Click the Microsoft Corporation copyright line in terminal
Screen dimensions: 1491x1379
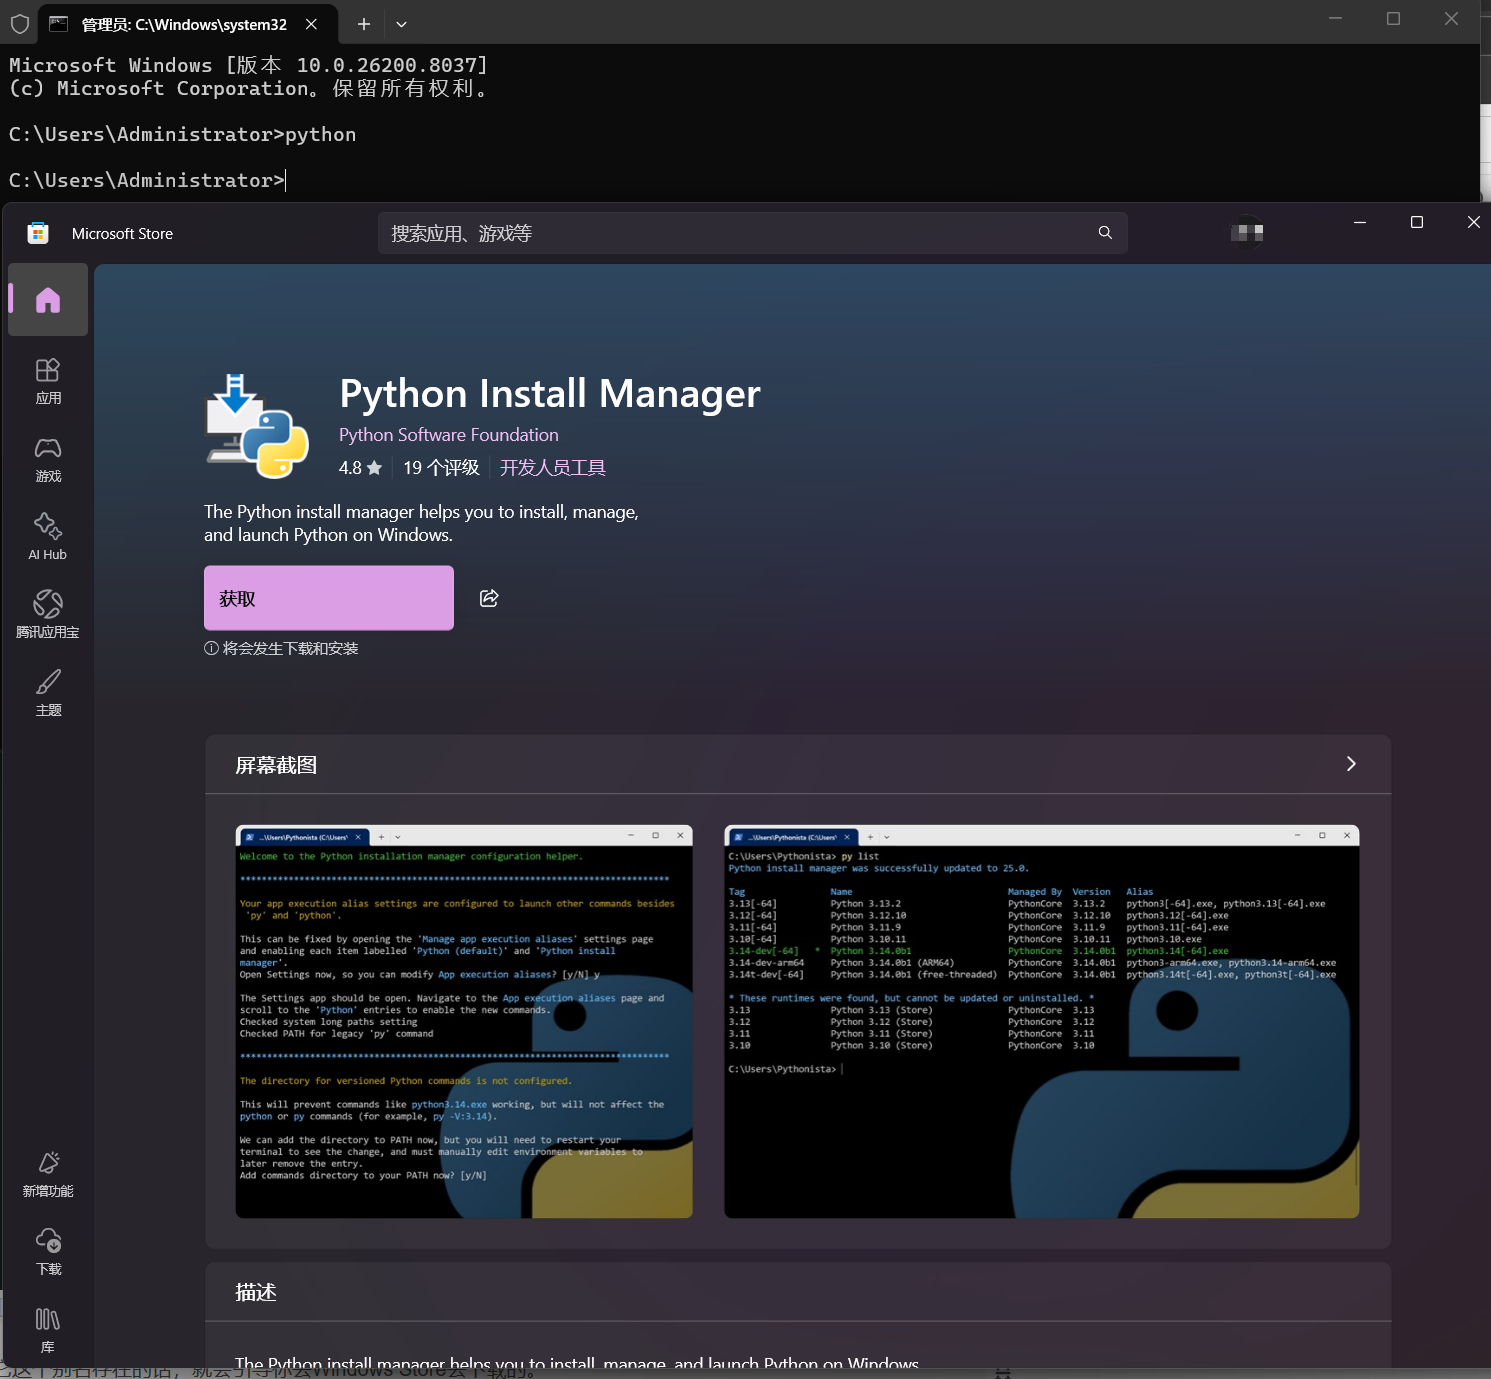tap(249, 88)
